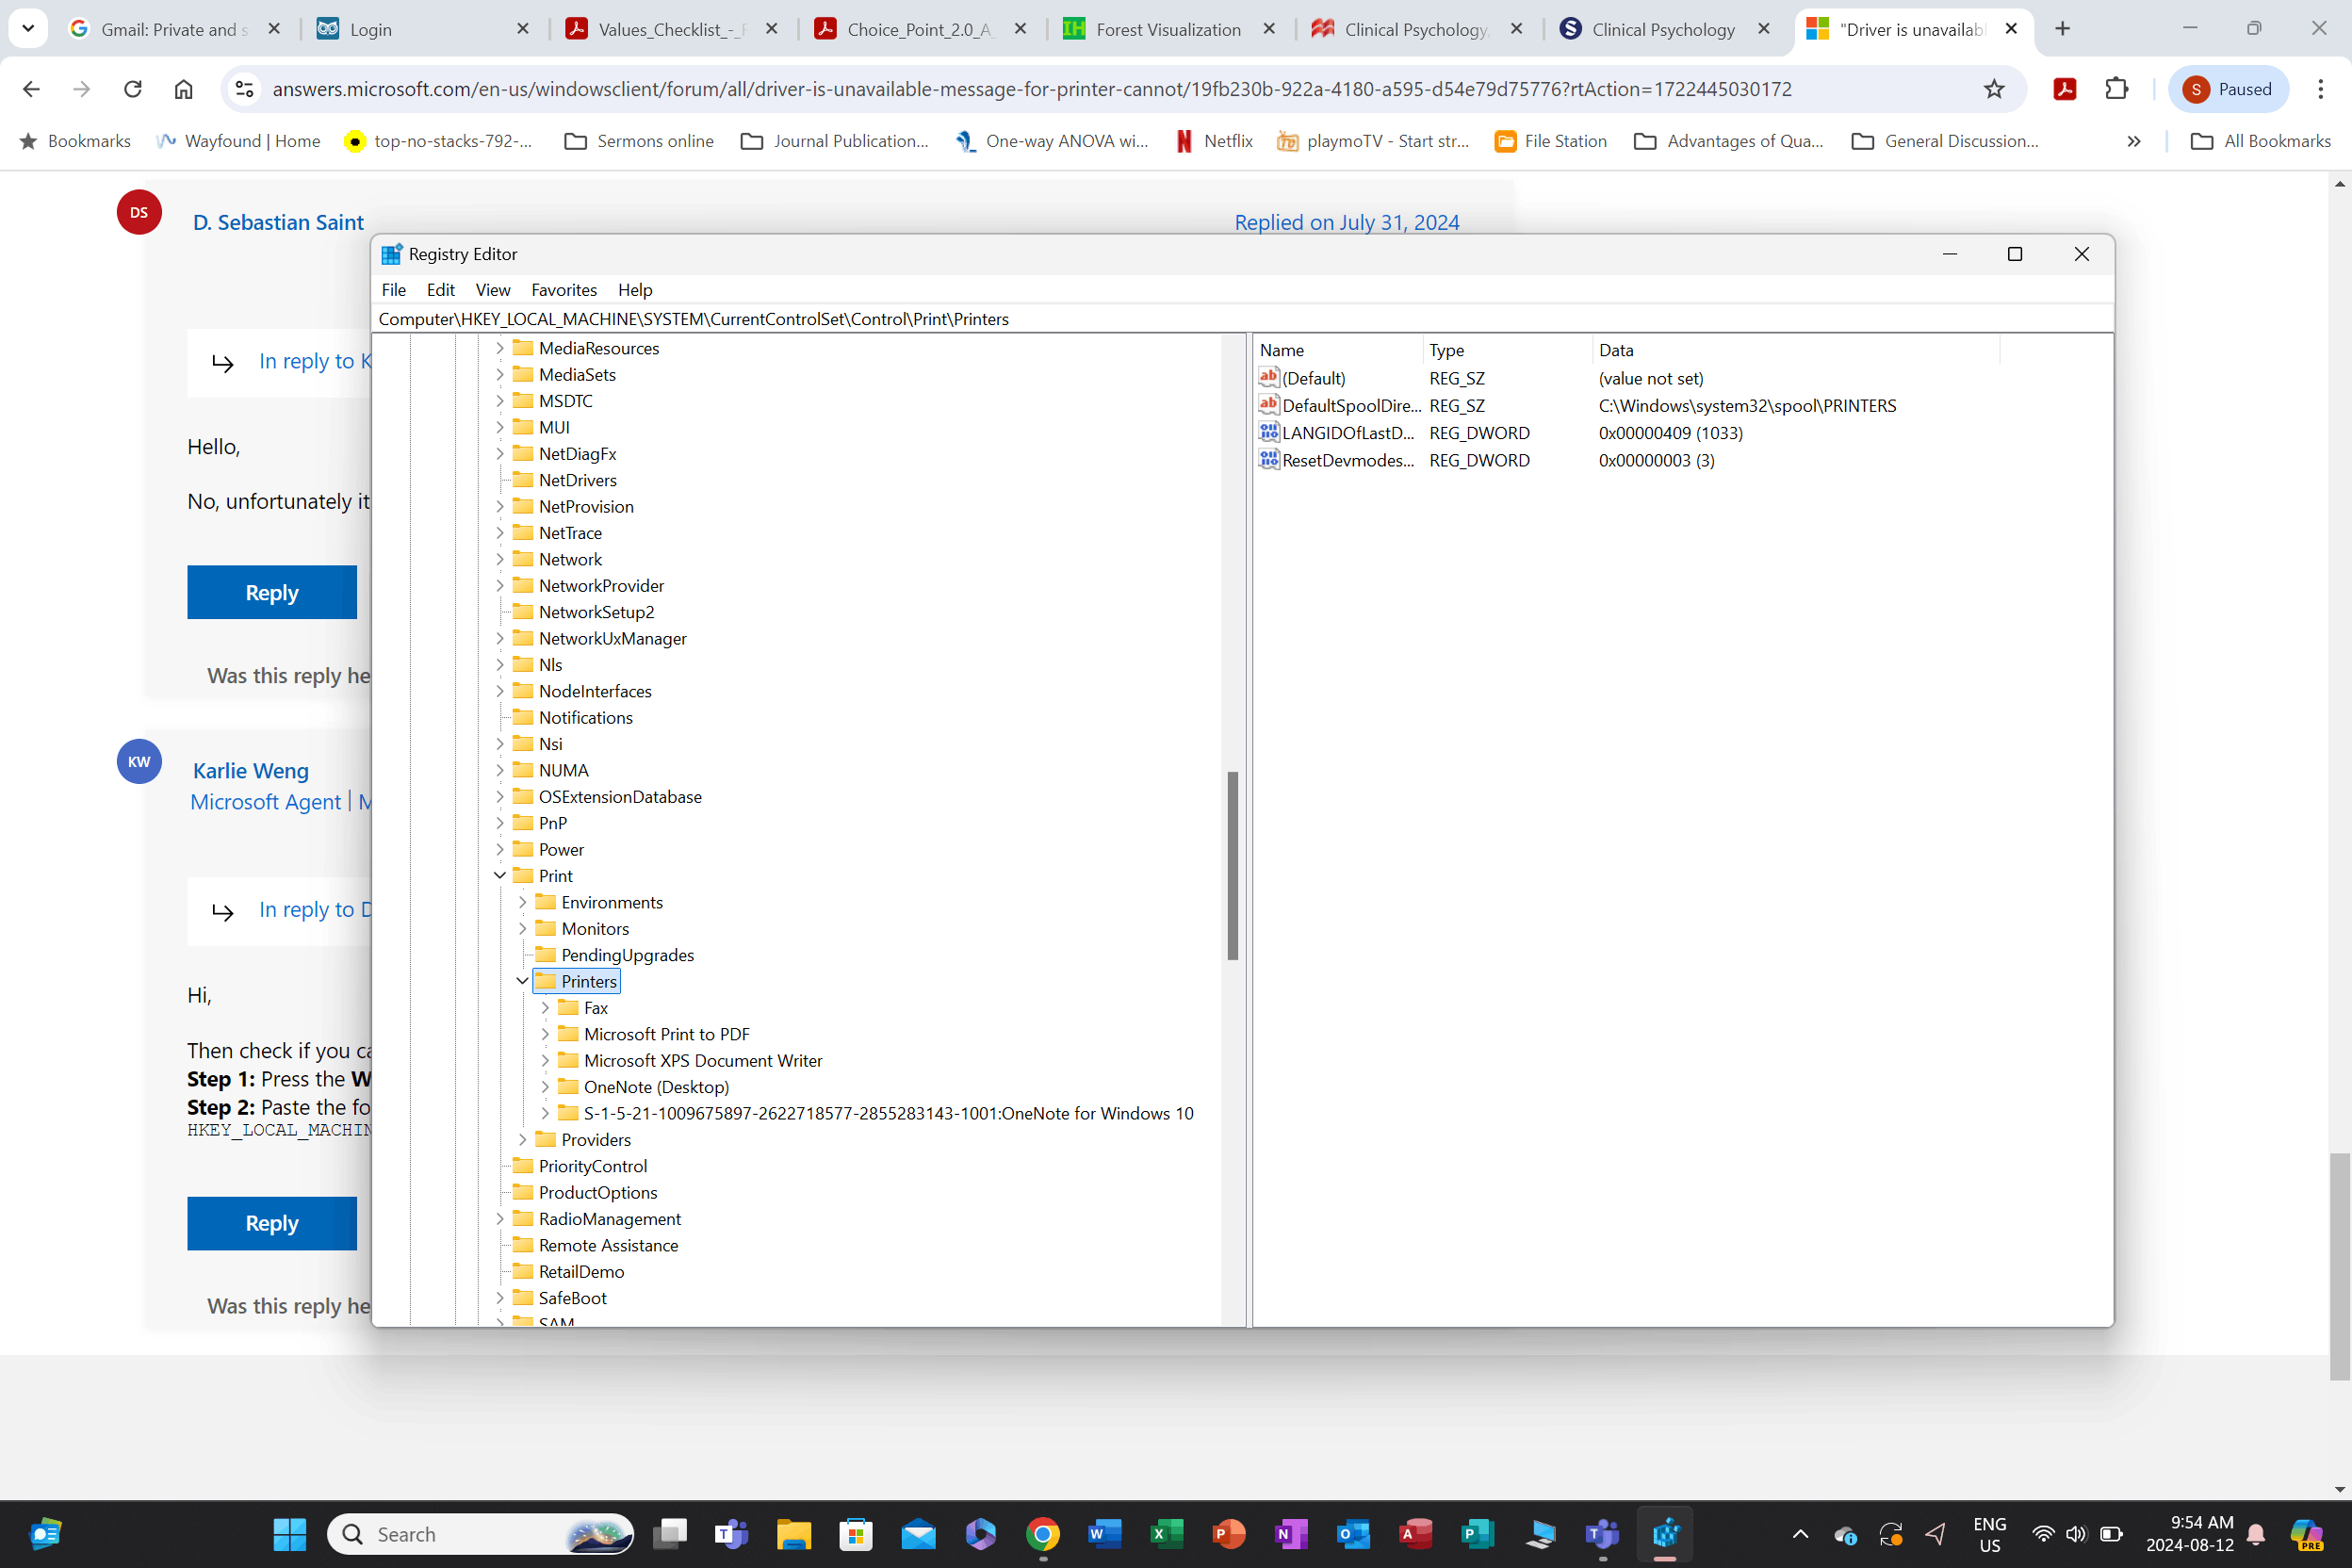The image size is (2352, 1568).
Task: Click the Registry Editor taskbar icon
Action: pyautogui.click(x=1665, y=1533)
